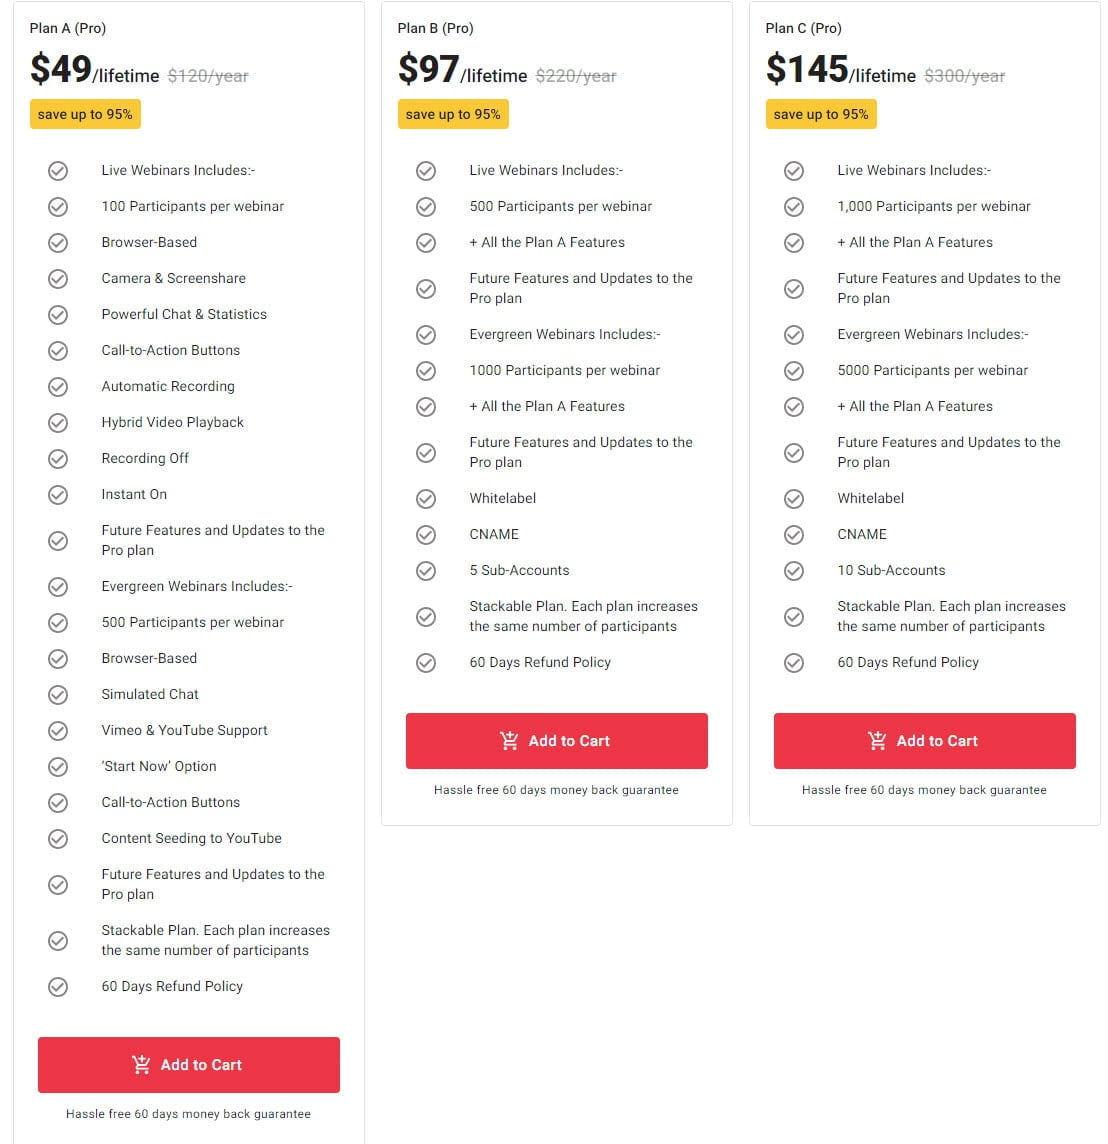Add Plan B (Pro) to cart

[x=557, y=741]
